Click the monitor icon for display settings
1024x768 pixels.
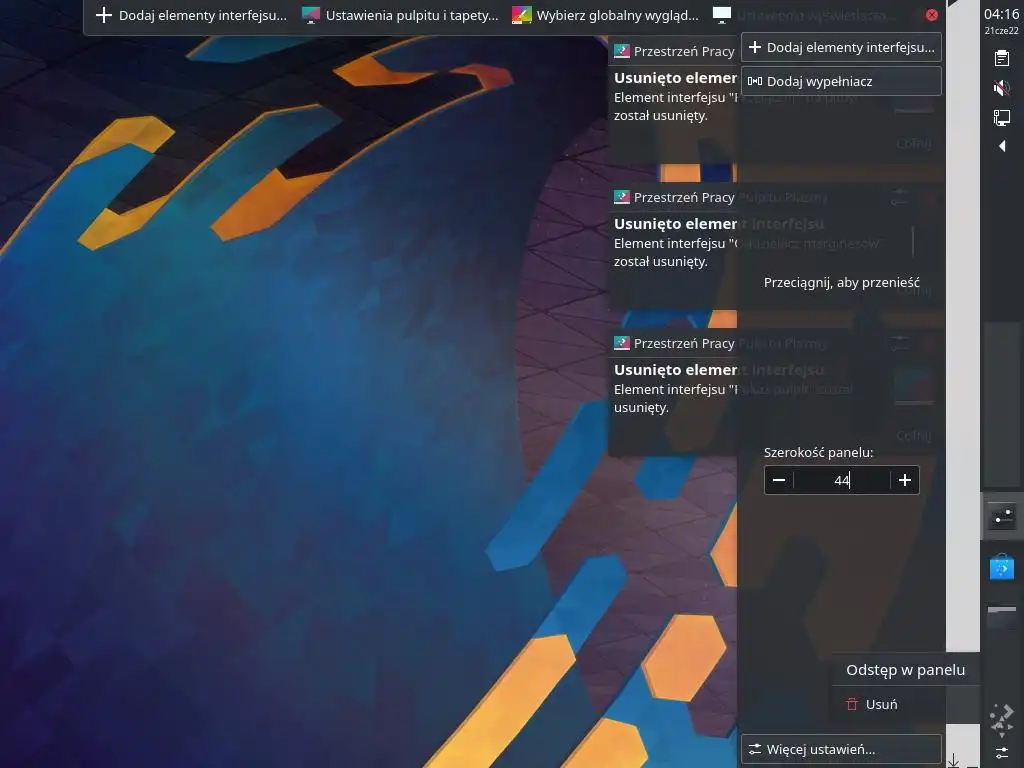[x=721, y=14]
